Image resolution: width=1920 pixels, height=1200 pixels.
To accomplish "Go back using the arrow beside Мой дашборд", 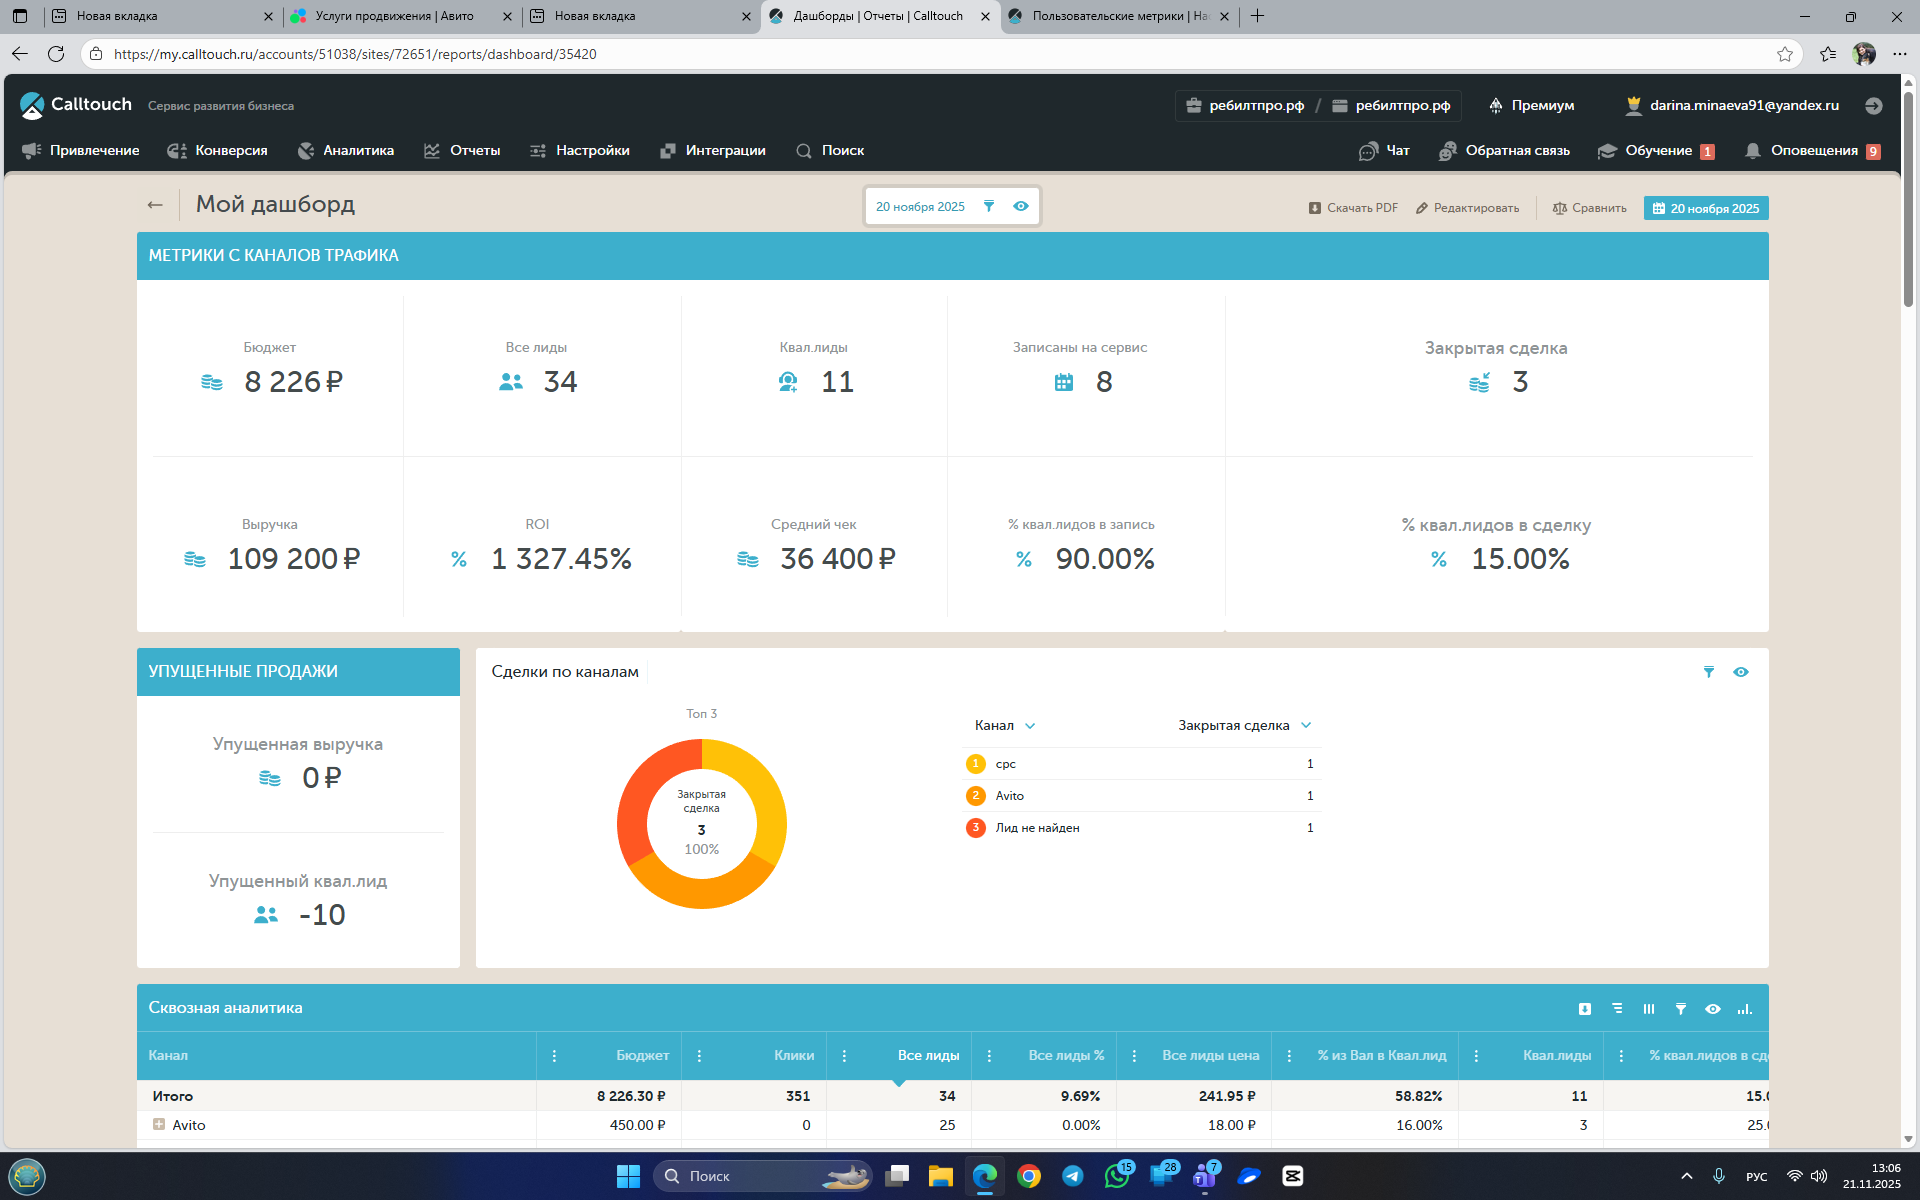I will pos(155,205).
